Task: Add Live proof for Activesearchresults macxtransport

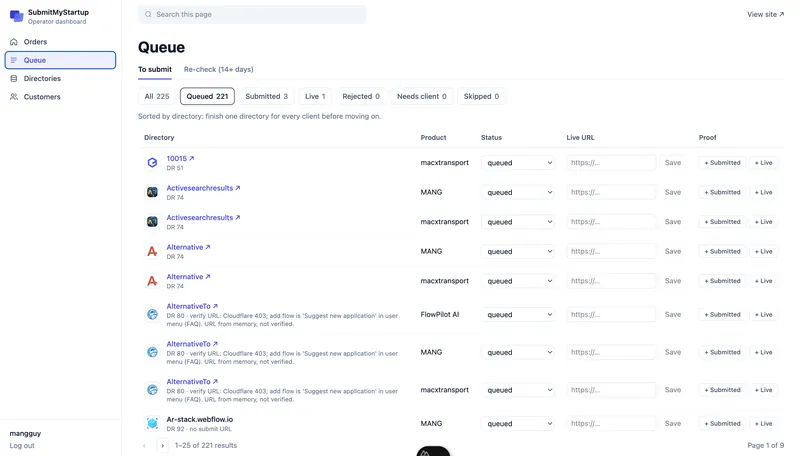Action: (763, 222)
